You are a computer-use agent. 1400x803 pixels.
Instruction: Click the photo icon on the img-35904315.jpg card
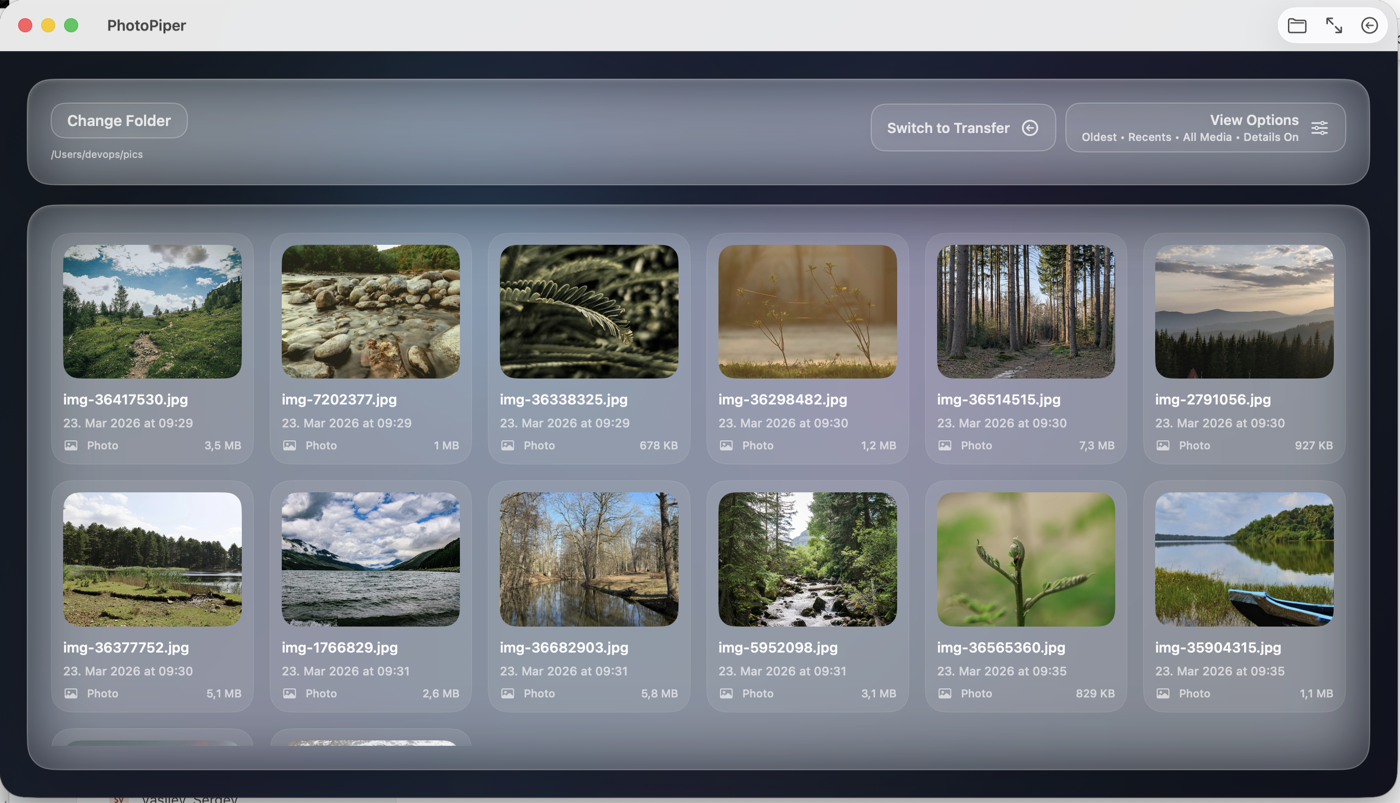pos(1162,693)
